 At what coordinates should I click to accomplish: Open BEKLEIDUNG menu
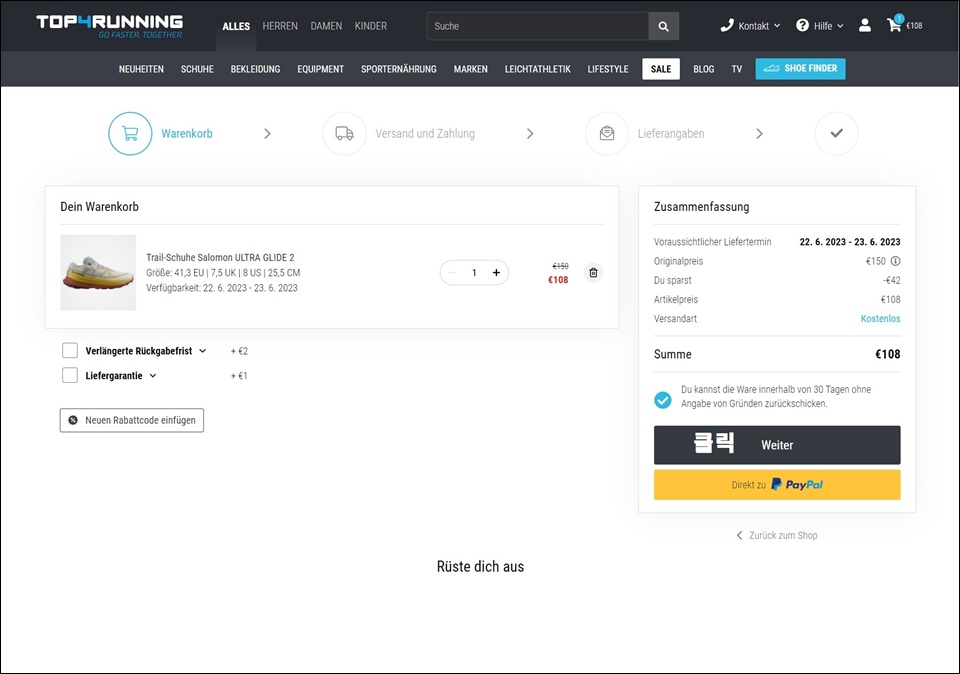point(255,69)
